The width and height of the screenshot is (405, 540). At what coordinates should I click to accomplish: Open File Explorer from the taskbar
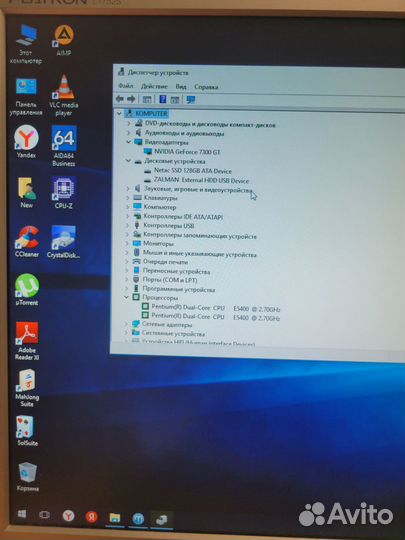tap(115, 517)
